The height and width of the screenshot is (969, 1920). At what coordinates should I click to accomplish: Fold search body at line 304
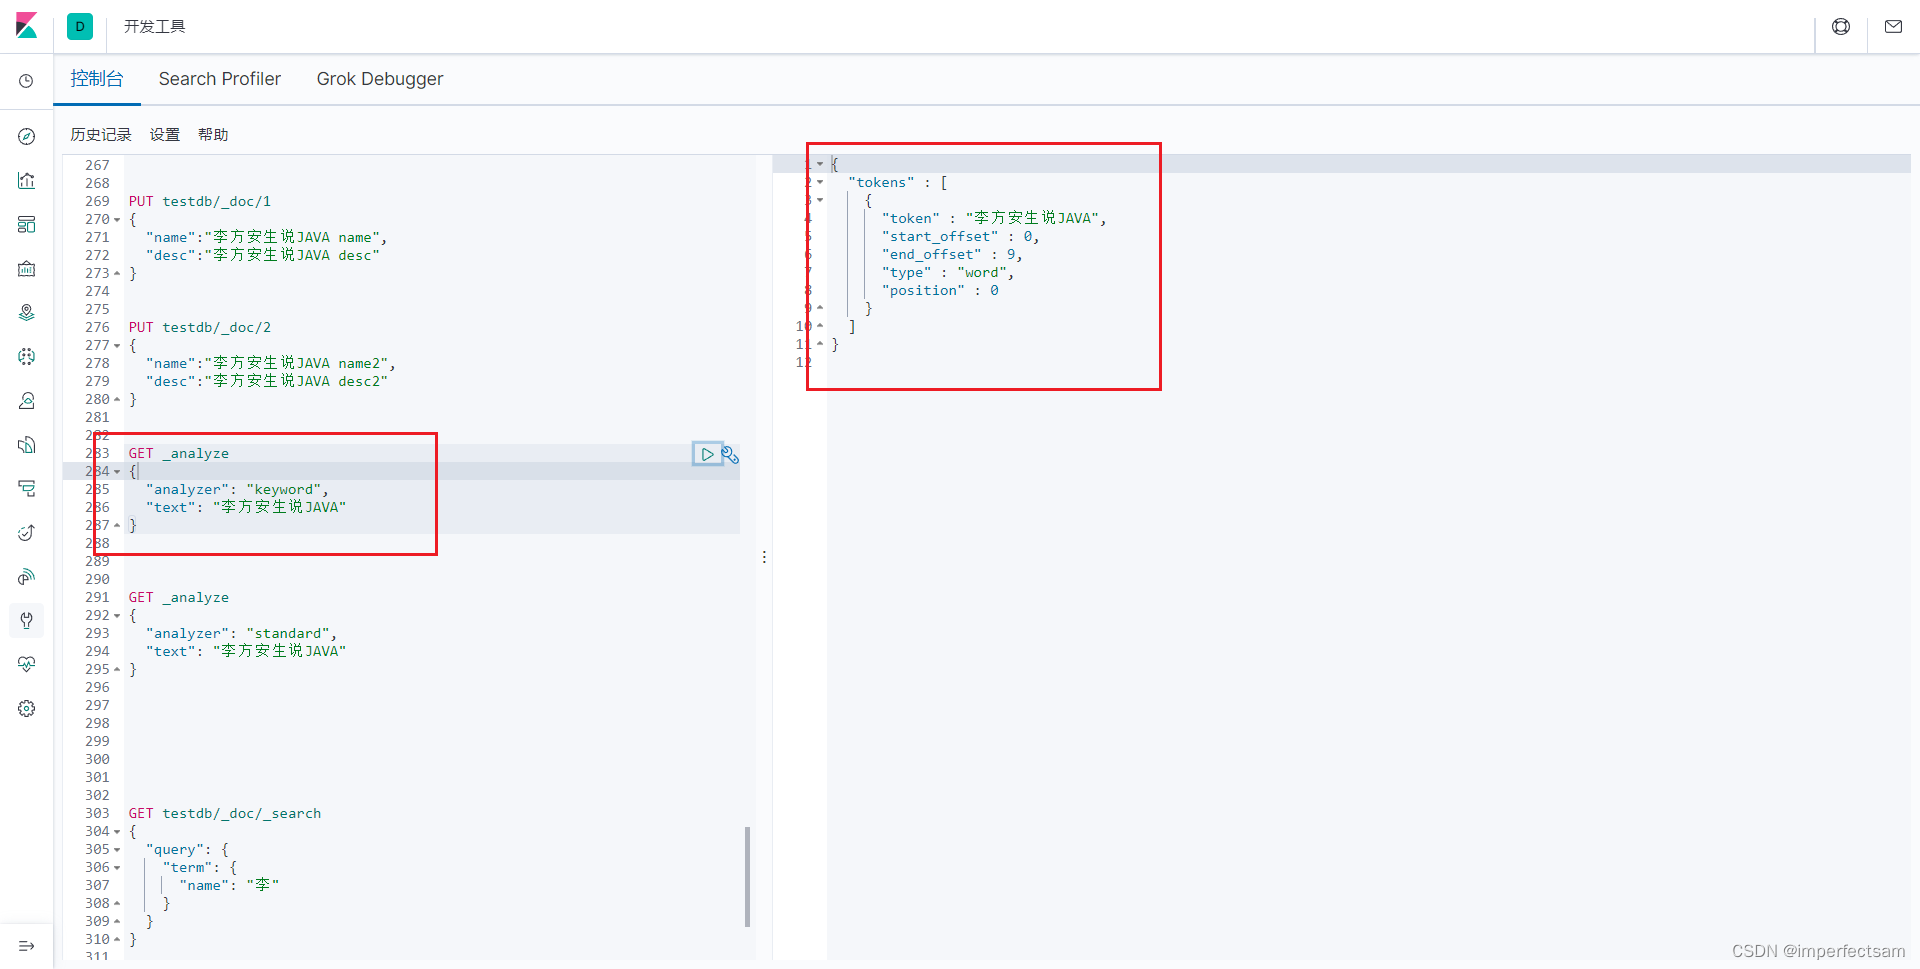pyautogui.click(x=117, y=832)
